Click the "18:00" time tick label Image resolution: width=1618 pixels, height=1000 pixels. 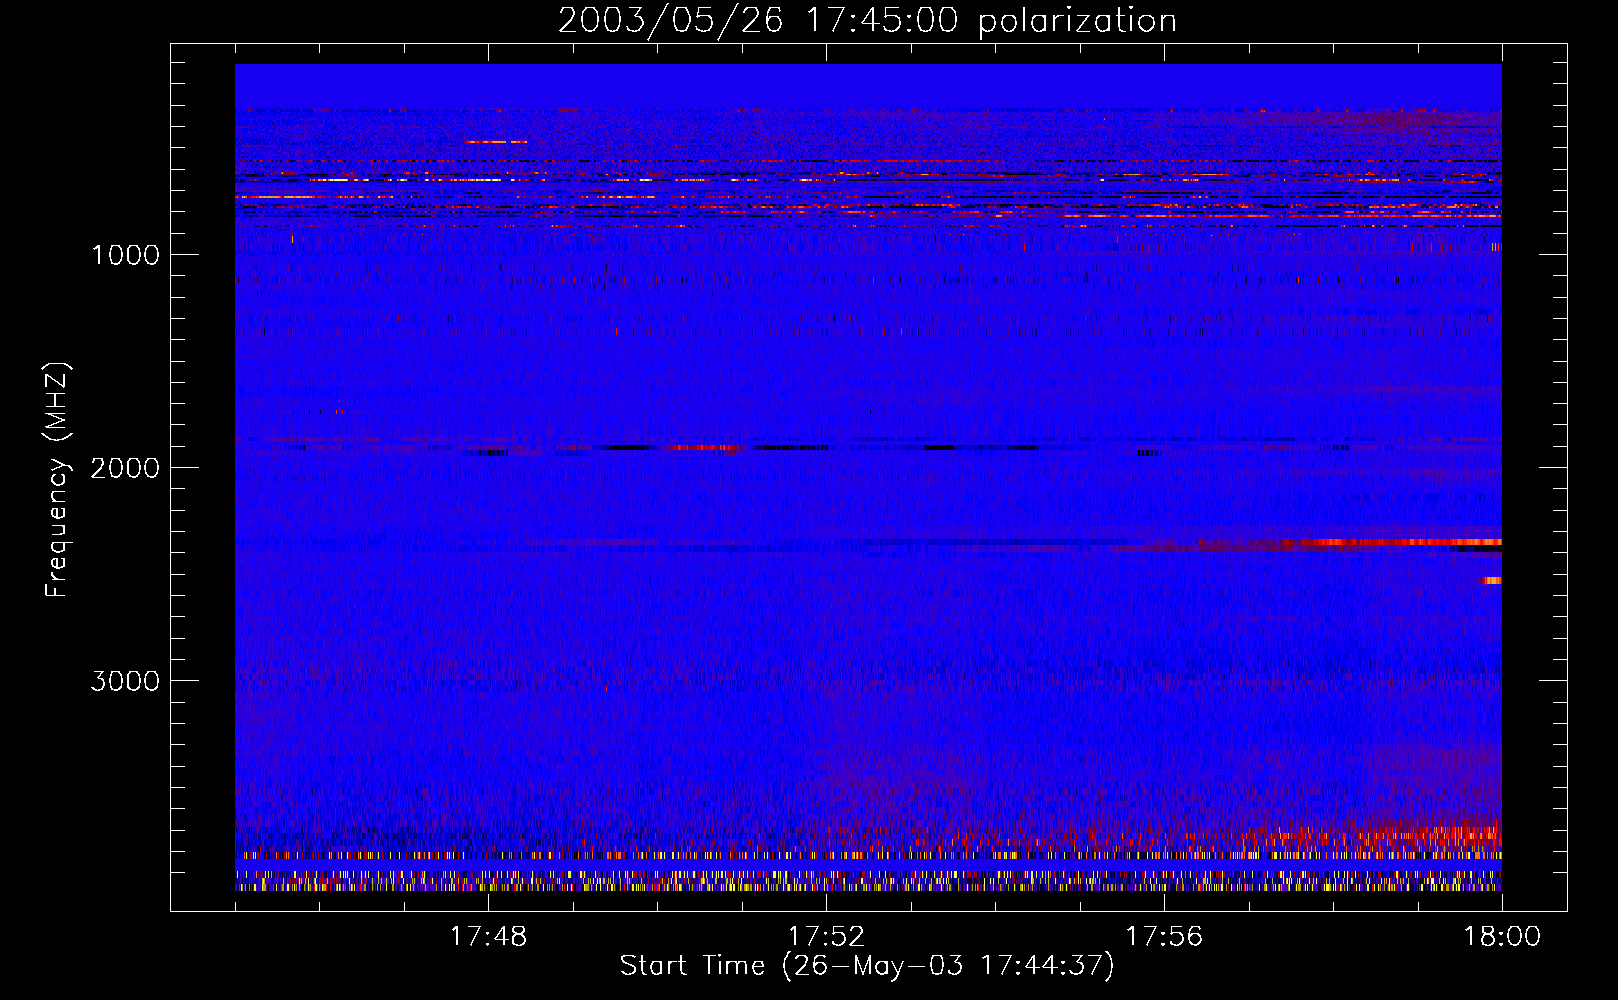[1502, 937]
